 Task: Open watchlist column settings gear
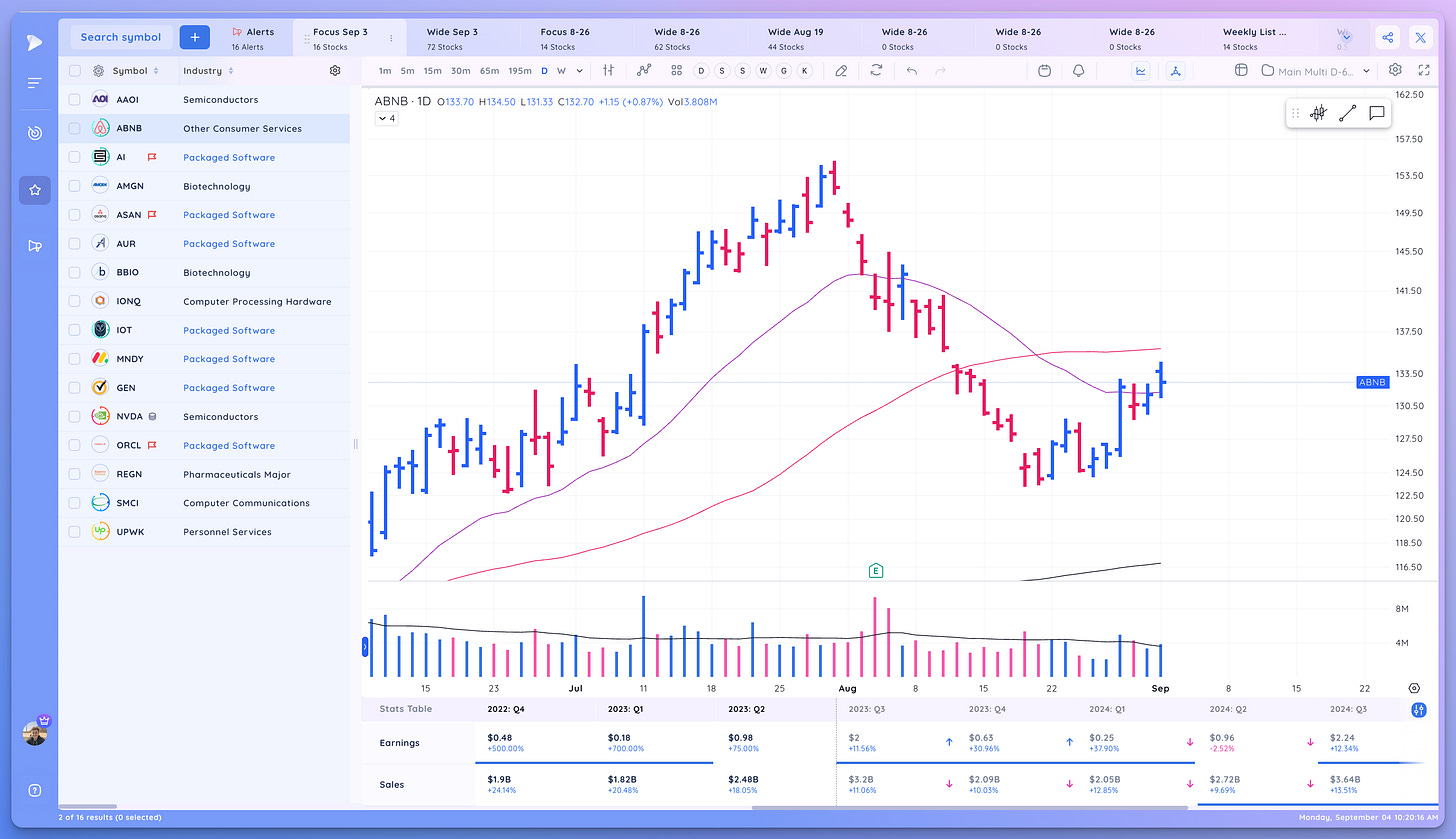pyautogui.click(x=335, y=71)
